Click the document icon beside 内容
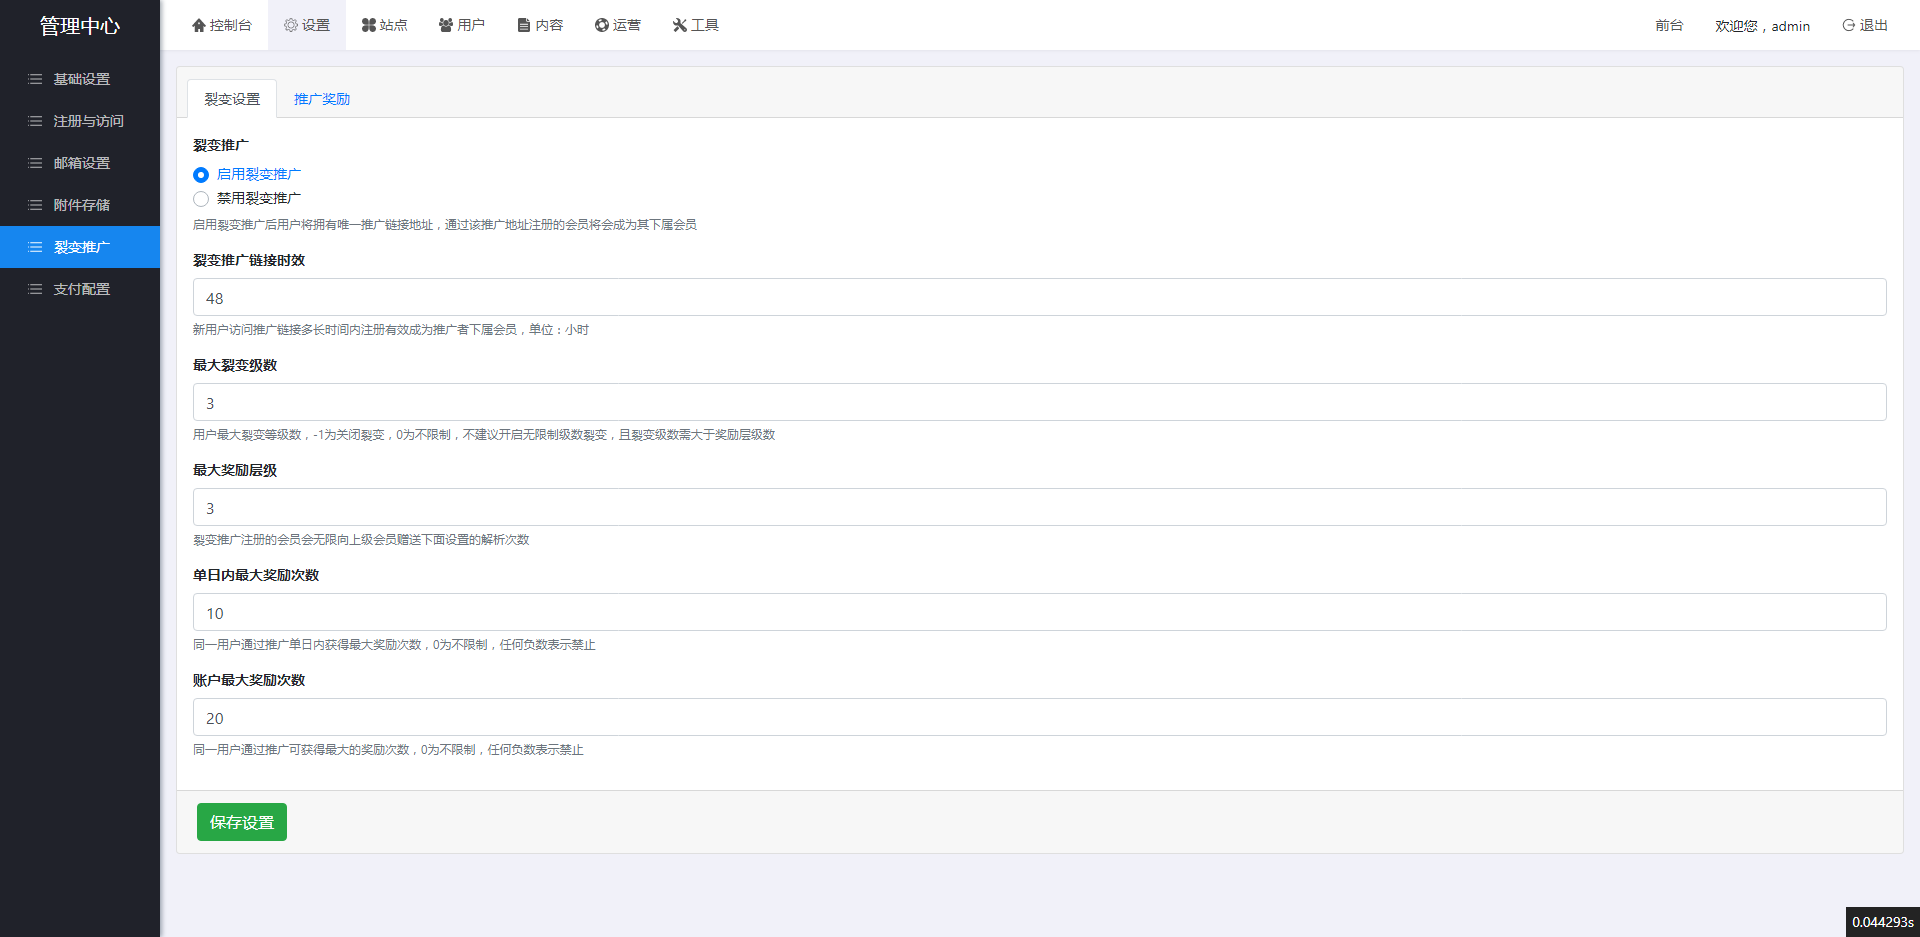The image size is (1920, 937). point(524,25)
